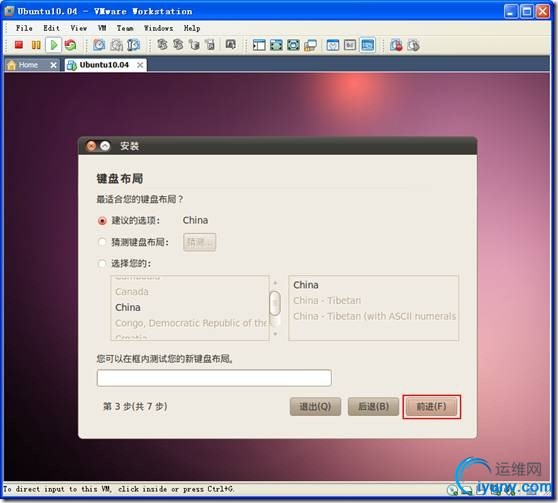Click the Take Snapshot toolbar icon
The image size is (558, 503).
click(99, 45)
